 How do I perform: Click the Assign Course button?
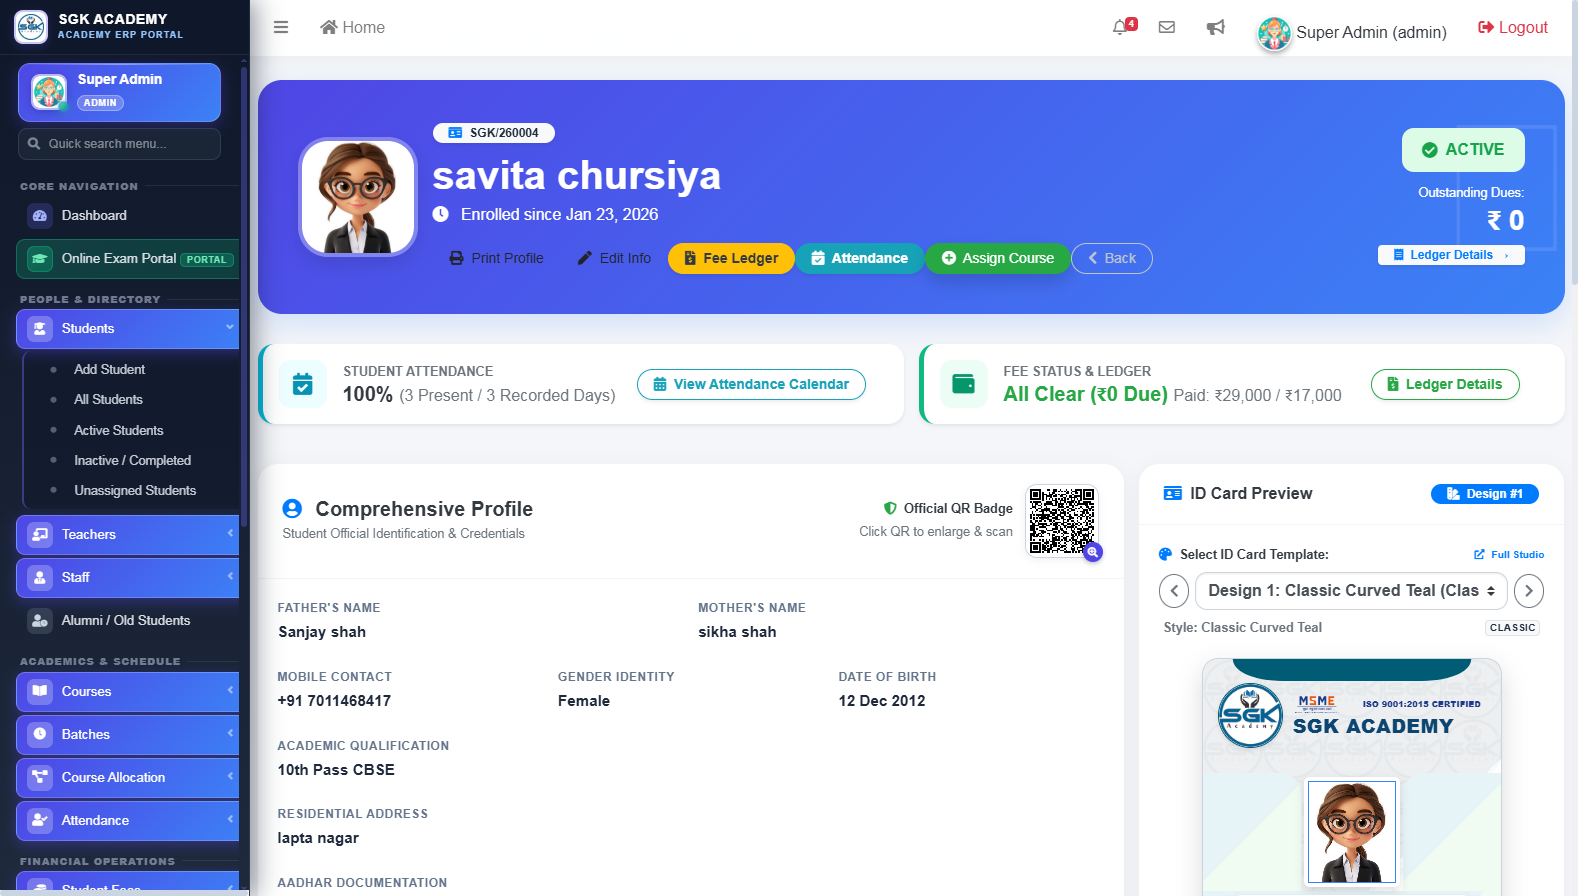[x=998, y=258]
